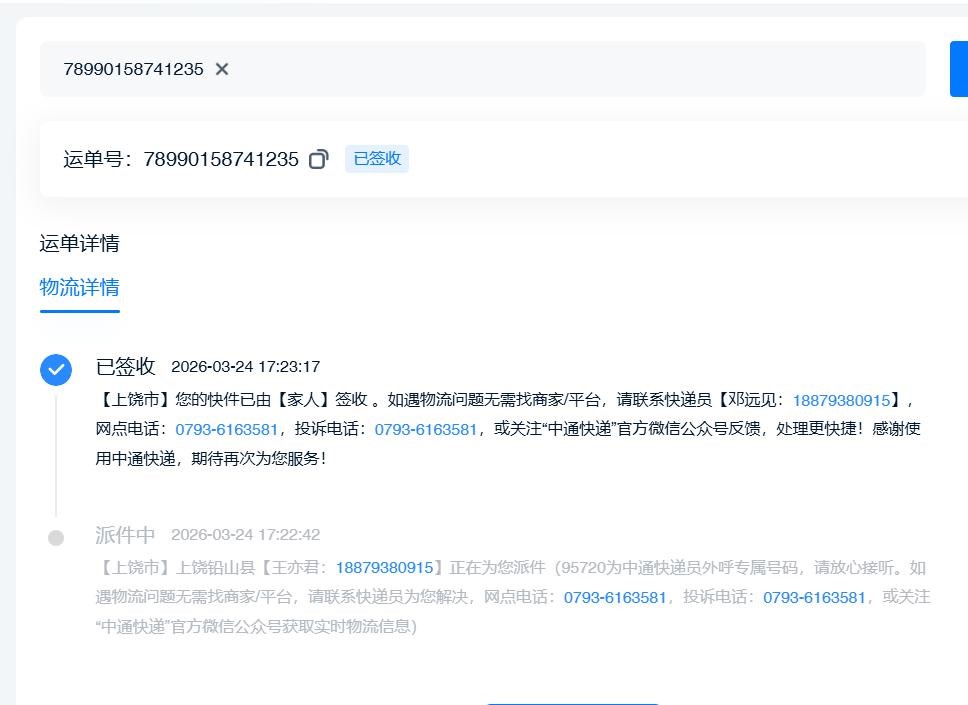Screen dimensions: 968x705
Task: Click the blue button at page bottom
Action: click(x=572, y=702)
